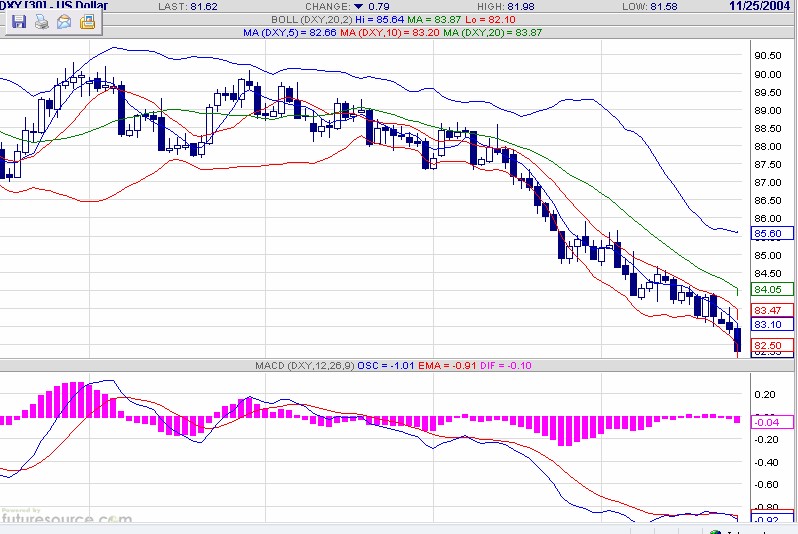Open My Pictures folder icon

[87, 21]
